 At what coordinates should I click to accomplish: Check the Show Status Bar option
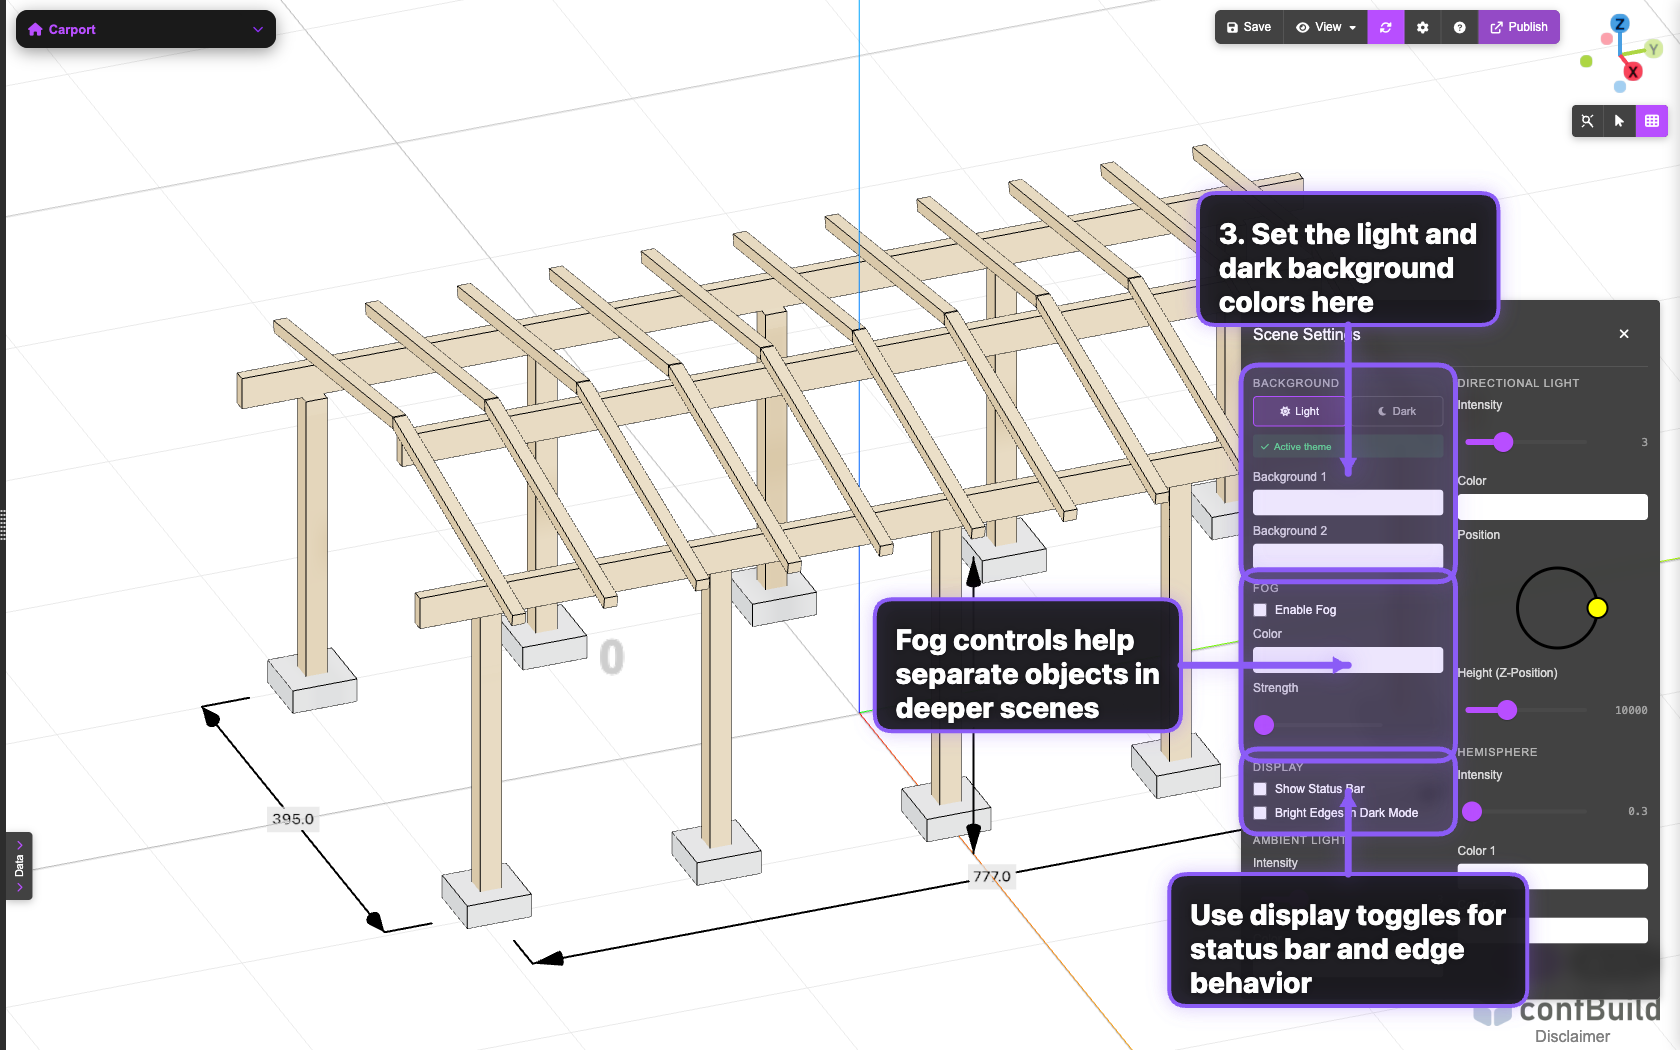tap(1260, 789)
